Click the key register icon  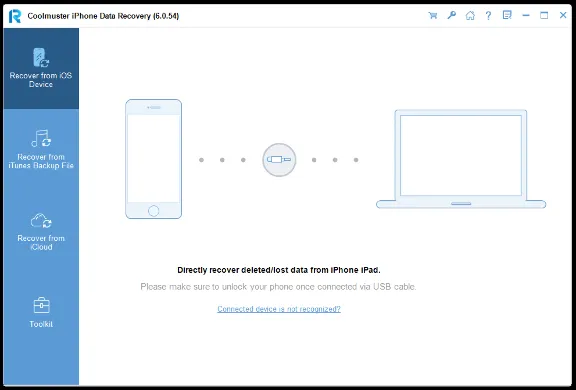click(451, 15)
